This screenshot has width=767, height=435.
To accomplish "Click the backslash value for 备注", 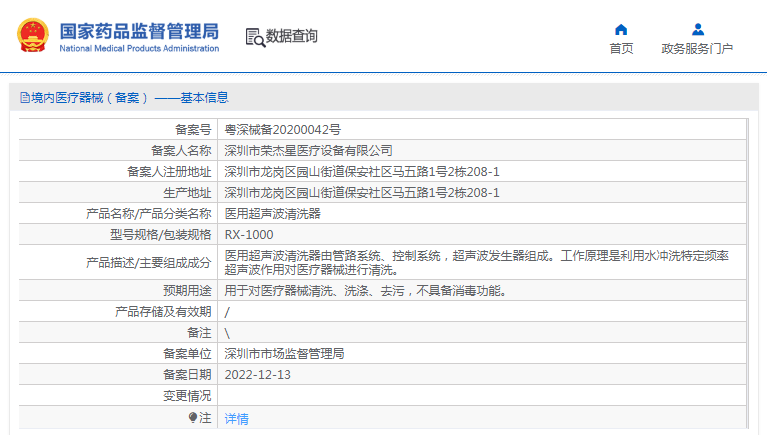I will (x=227, y=333).
